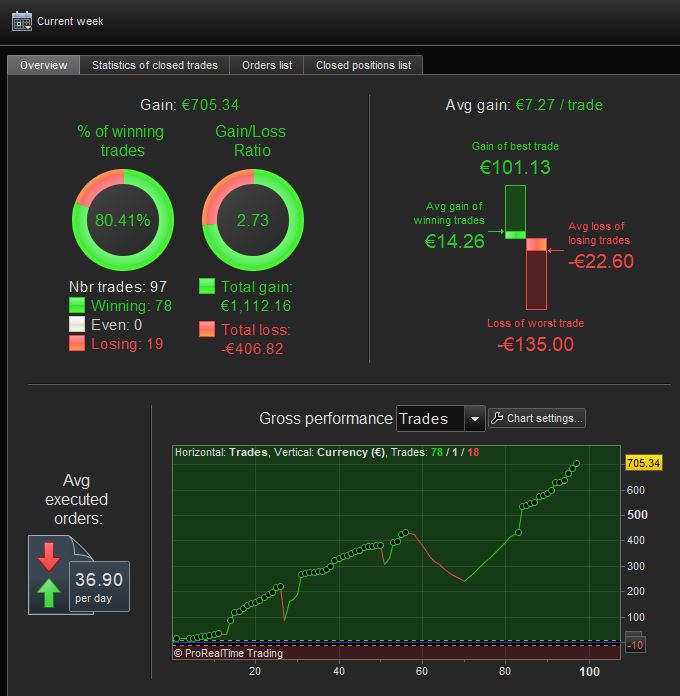Open the Statistics of closed trades tab
Viewport: 680px width, 696px height.
tap(155, 65)
